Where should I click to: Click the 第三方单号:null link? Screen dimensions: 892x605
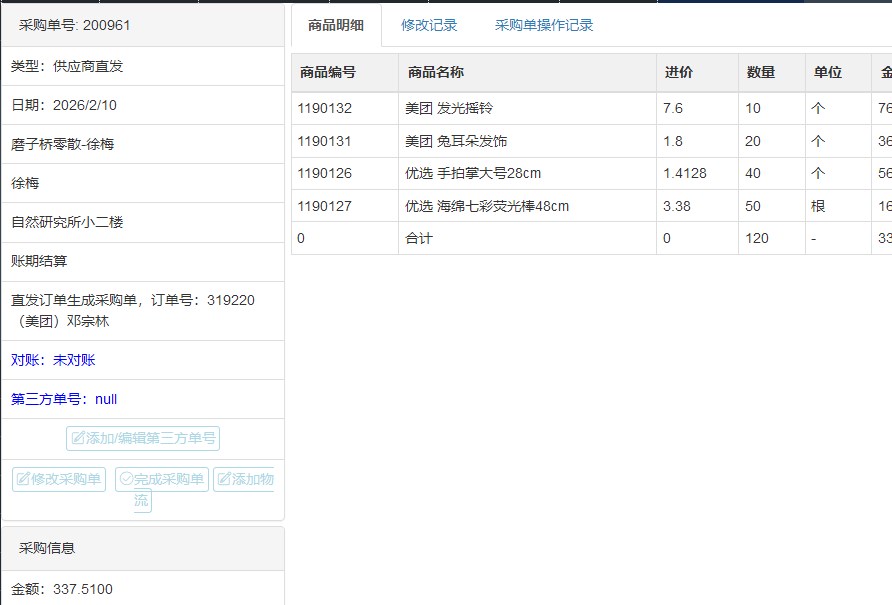click(x=64, y=399)
